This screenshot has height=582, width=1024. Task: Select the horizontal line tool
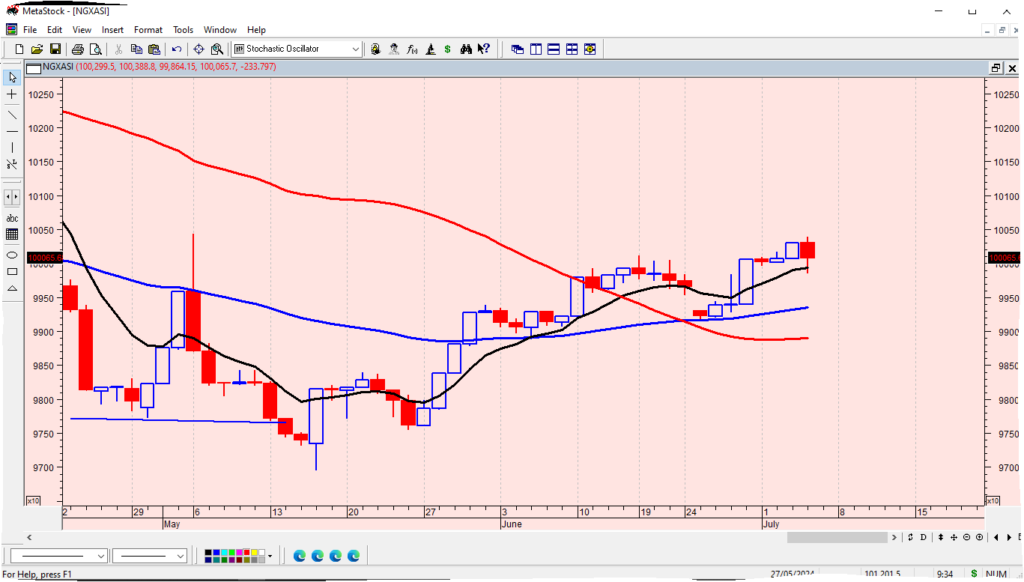pos(12,131)
